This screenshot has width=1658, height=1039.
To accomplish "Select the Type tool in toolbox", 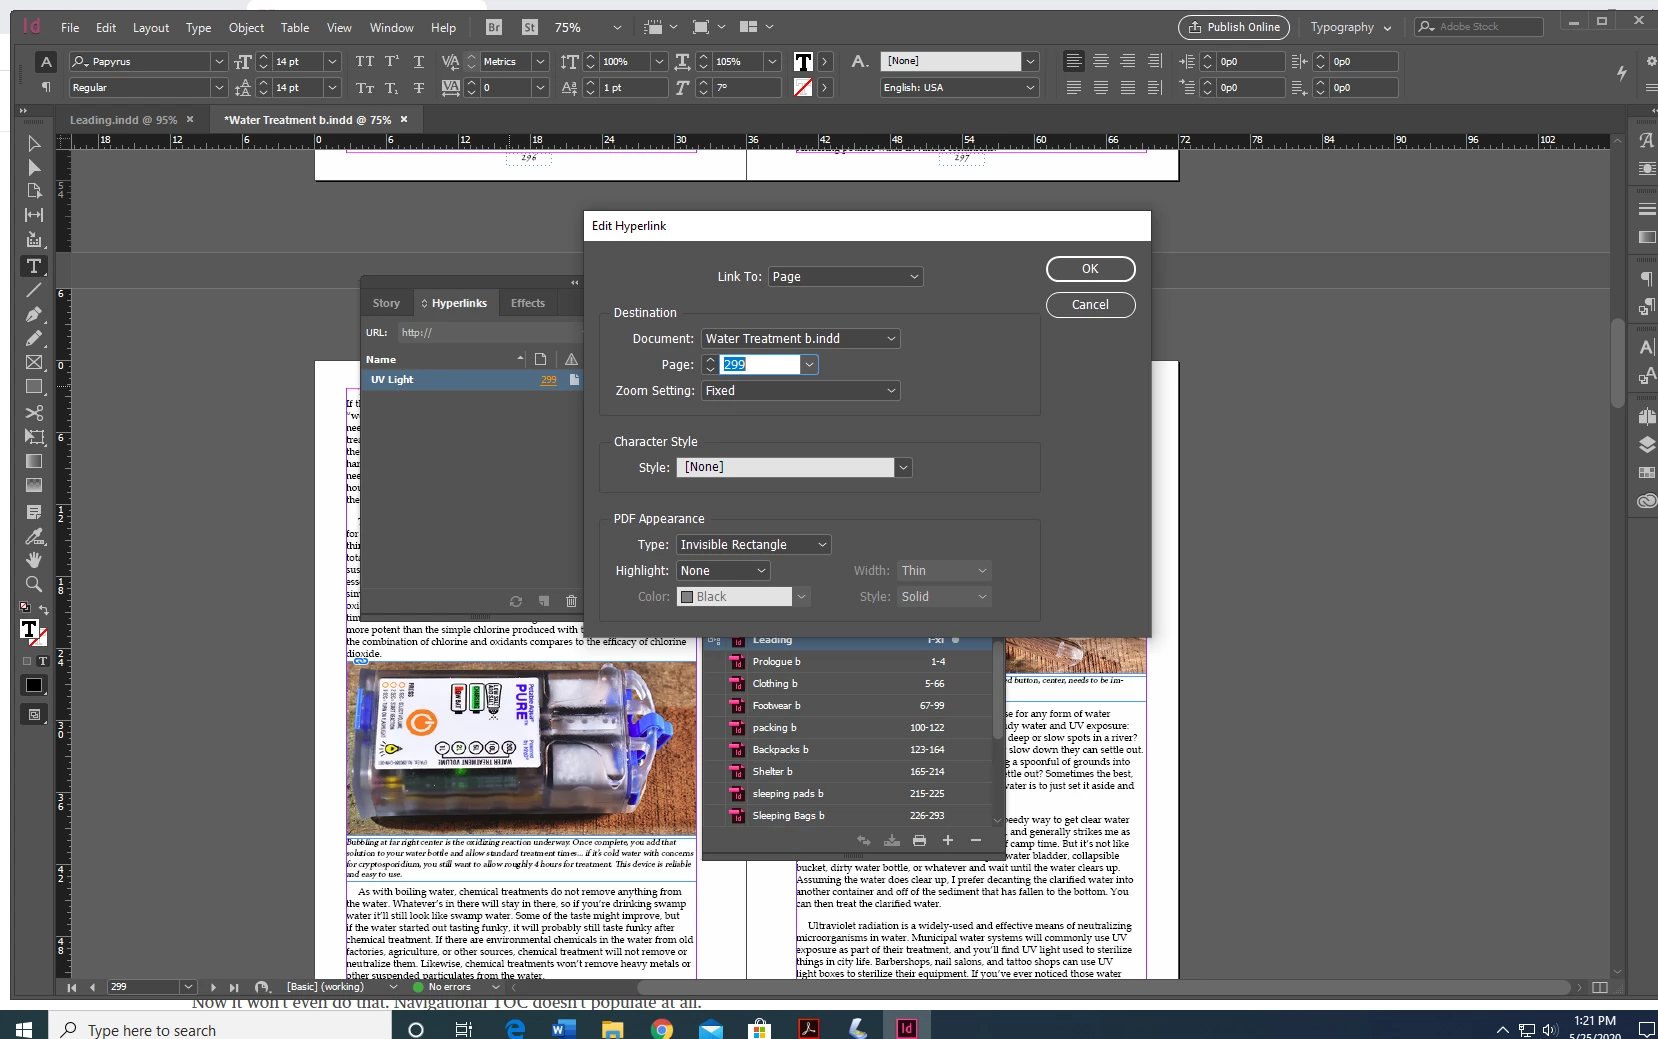I will point(34,266).
